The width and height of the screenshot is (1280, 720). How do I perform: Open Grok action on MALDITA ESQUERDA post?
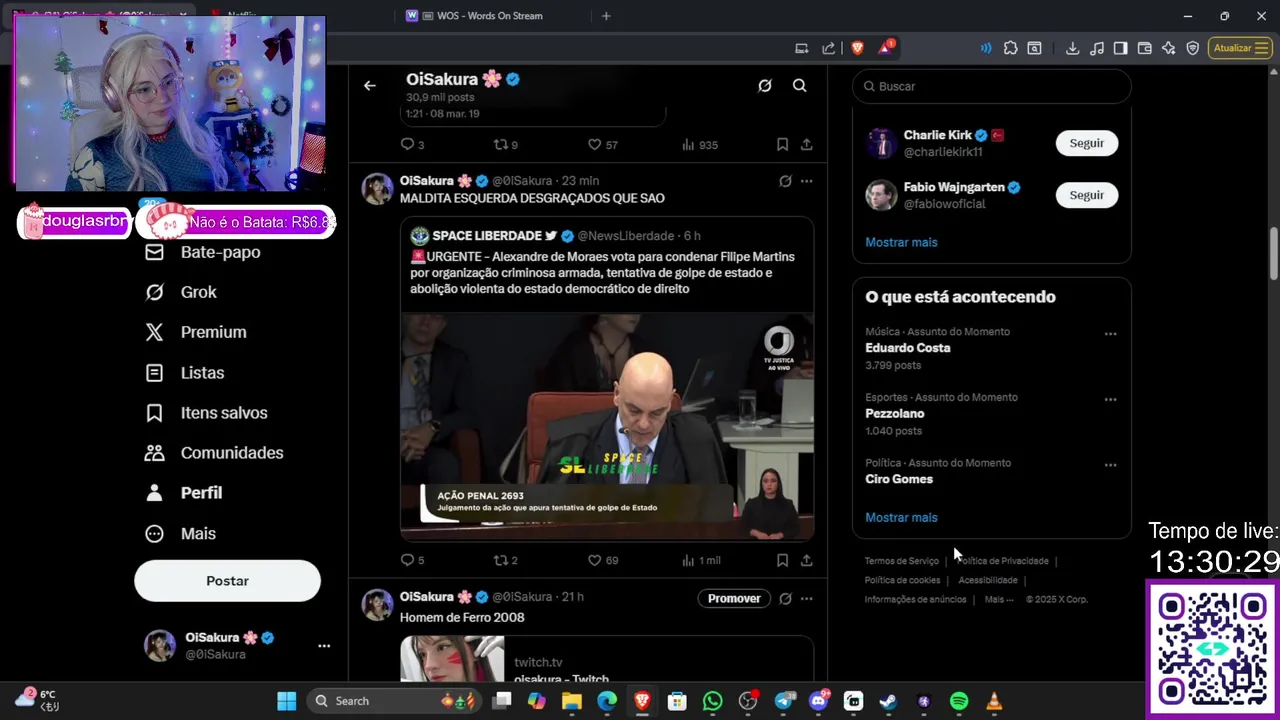coord(785,181)
